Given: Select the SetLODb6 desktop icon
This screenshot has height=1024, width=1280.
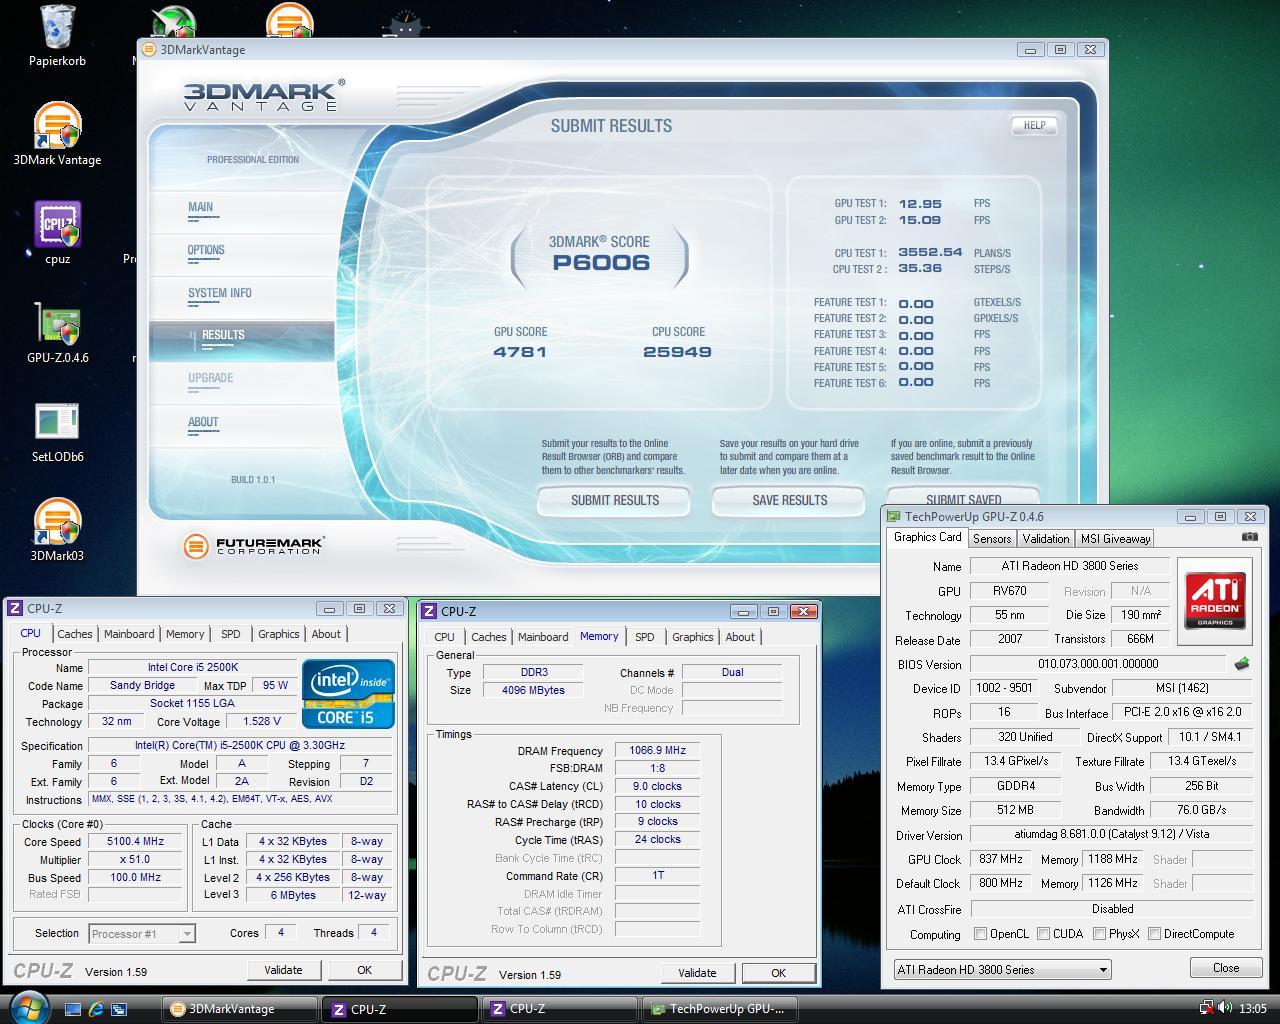Looking at the screenshot, I should 57,431.
